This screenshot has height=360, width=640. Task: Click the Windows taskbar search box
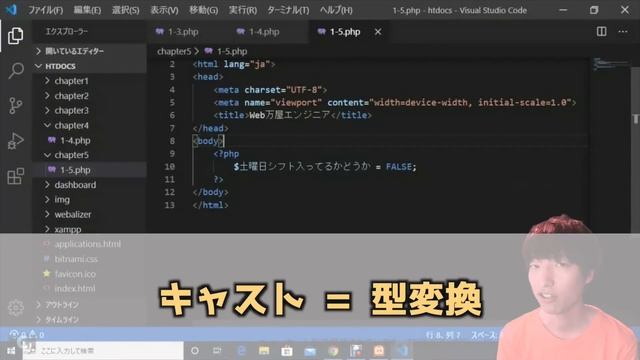[103, 351]
